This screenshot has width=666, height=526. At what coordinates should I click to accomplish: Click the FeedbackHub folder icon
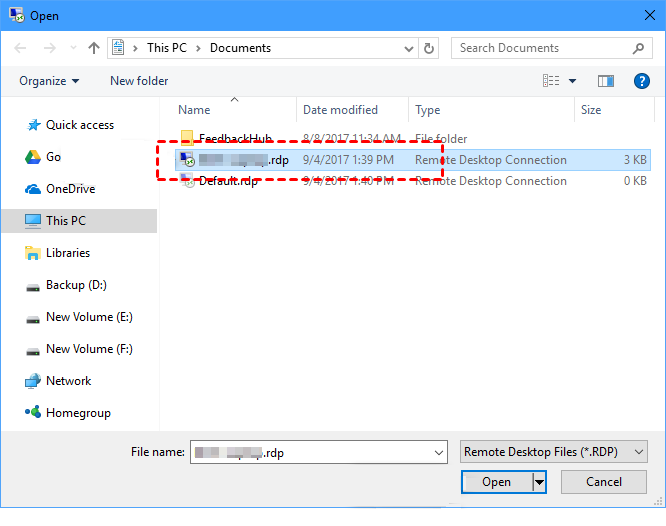[187, 138]
